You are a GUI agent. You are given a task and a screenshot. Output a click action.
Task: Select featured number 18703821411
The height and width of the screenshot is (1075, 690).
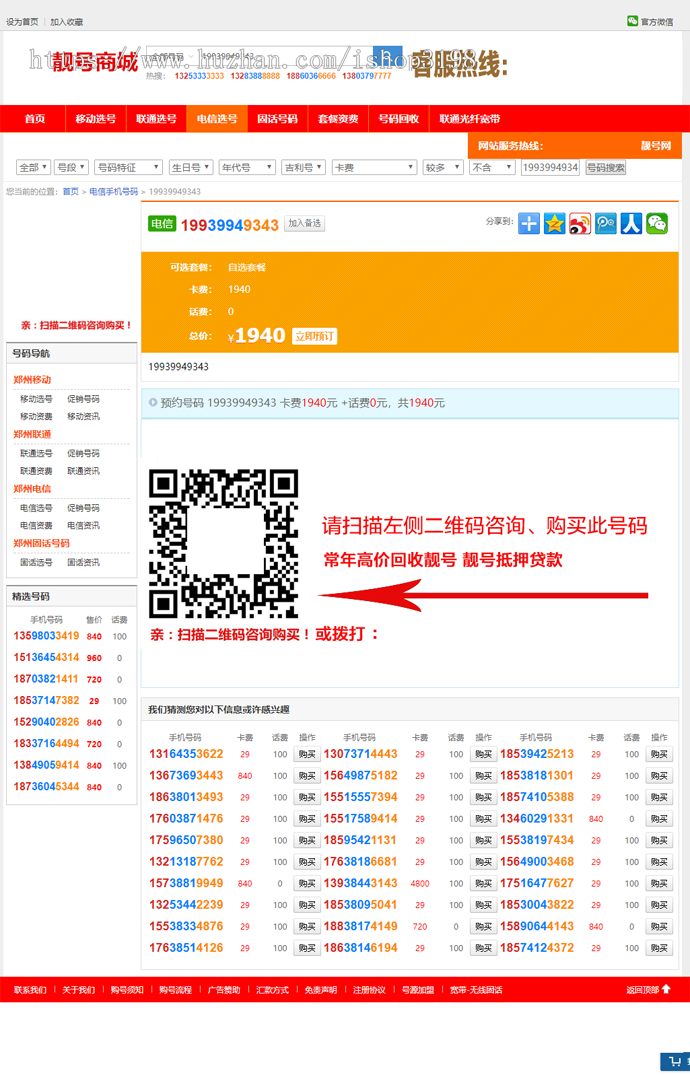coord(46,679)
